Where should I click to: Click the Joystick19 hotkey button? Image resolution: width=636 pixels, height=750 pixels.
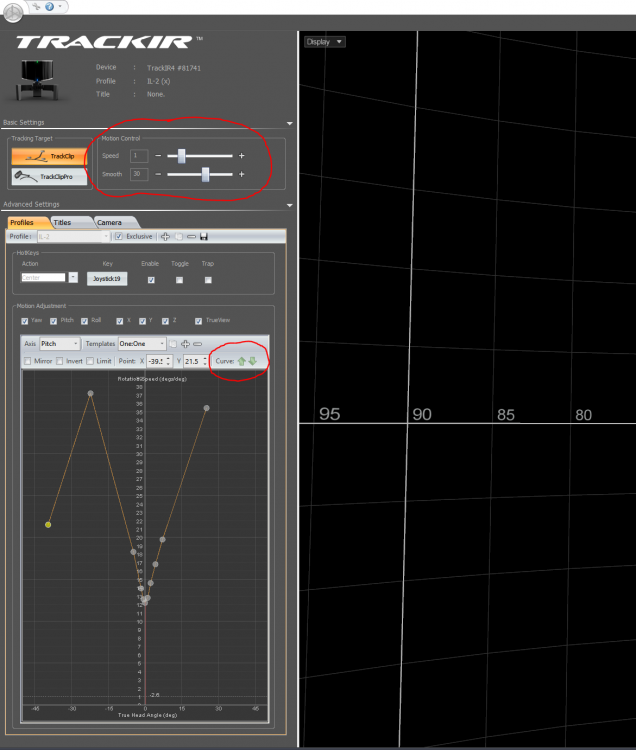pos(107,279)
